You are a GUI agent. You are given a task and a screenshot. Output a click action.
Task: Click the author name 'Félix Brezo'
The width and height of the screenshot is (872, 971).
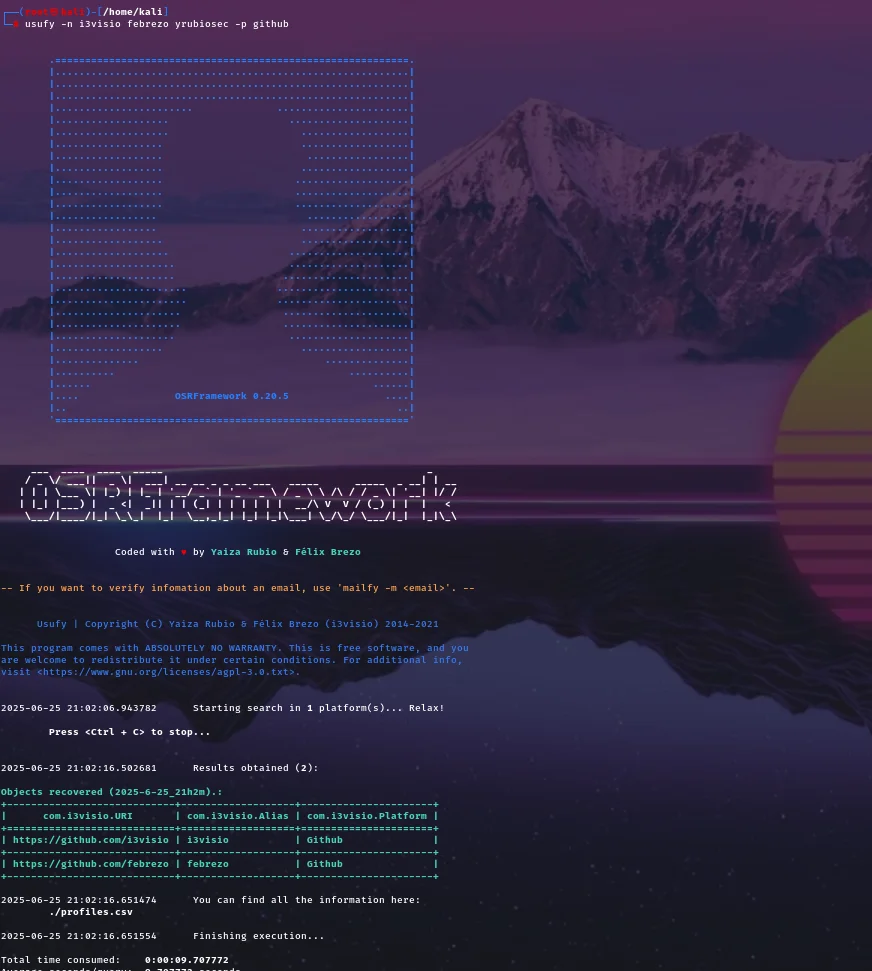pyautogui.click(x=328, y=552)
